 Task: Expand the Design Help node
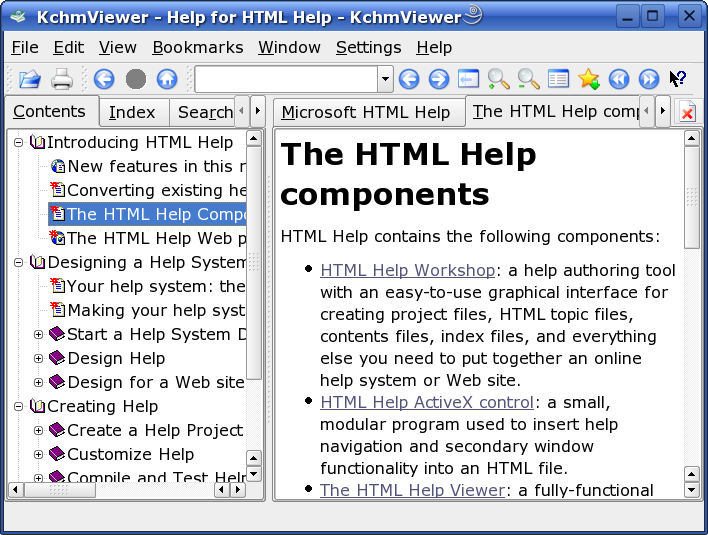point(38,358)
